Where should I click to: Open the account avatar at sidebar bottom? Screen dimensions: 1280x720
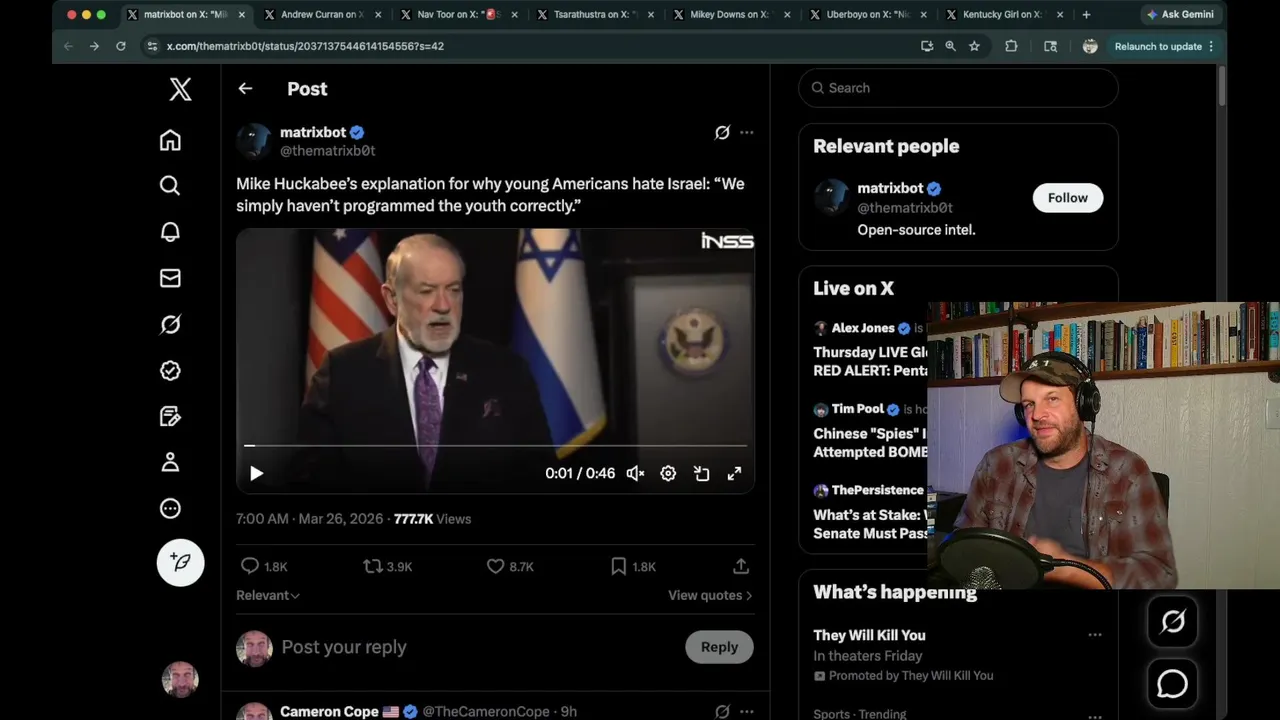click(180, 680)
